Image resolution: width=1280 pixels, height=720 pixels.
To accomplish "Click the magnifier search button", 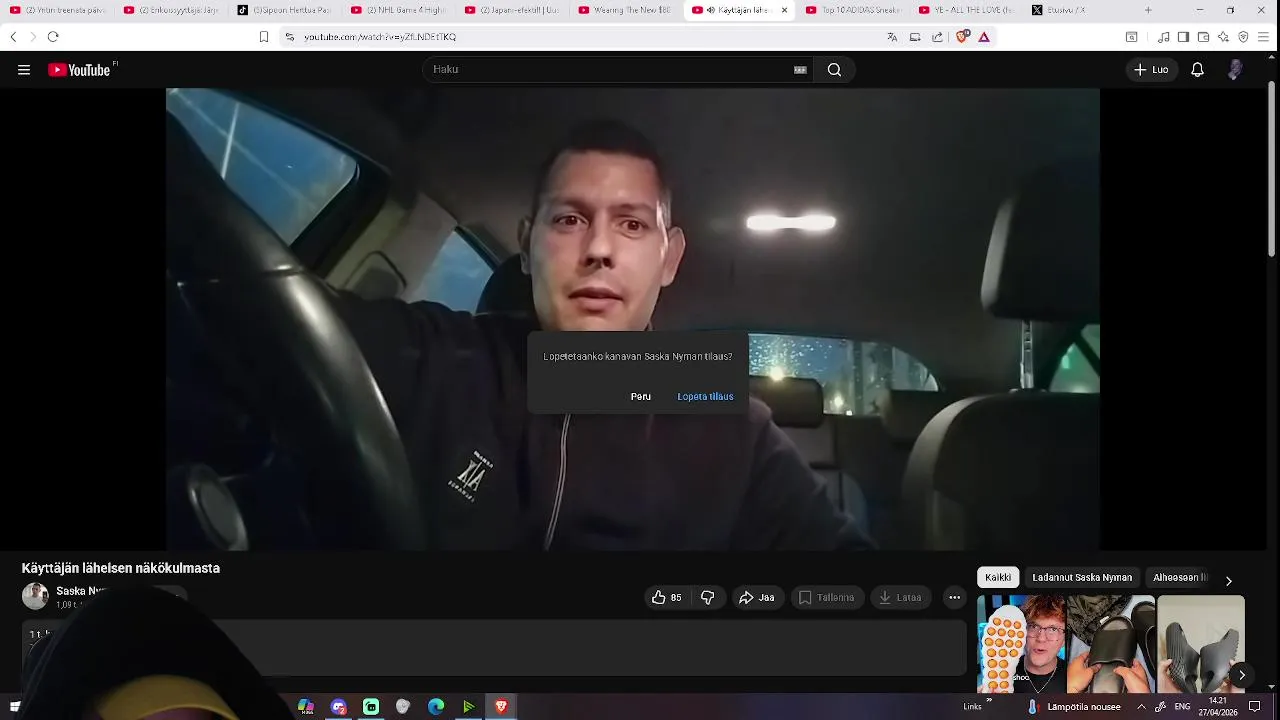I will 834,70.
